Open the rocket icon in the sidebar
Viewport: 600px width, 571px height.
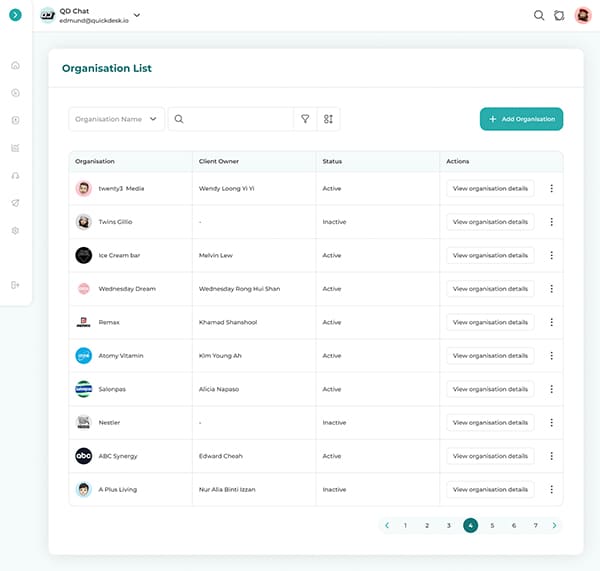pos(15,203)
